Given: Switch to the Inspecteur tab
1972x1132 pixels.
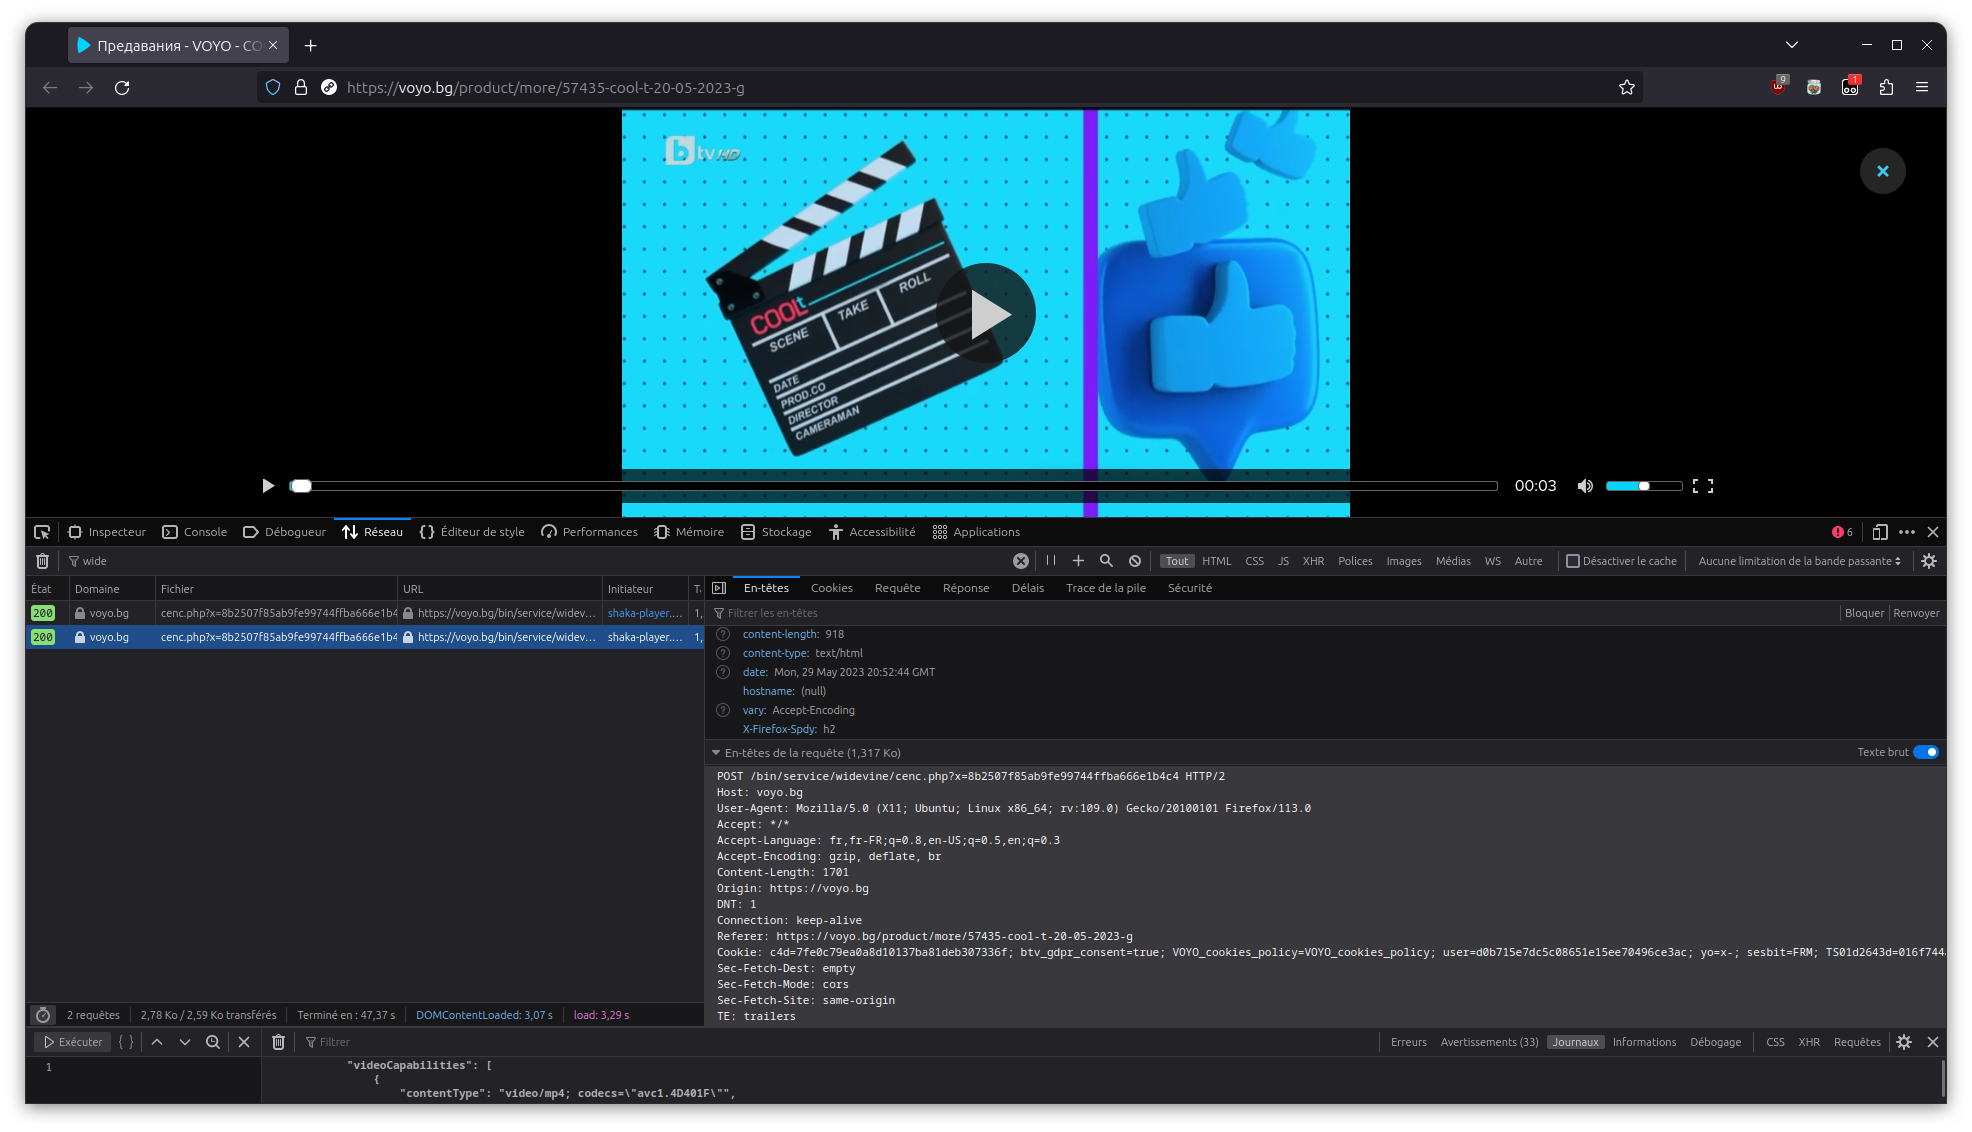Looking at the screenshot, I should [107, 532].
